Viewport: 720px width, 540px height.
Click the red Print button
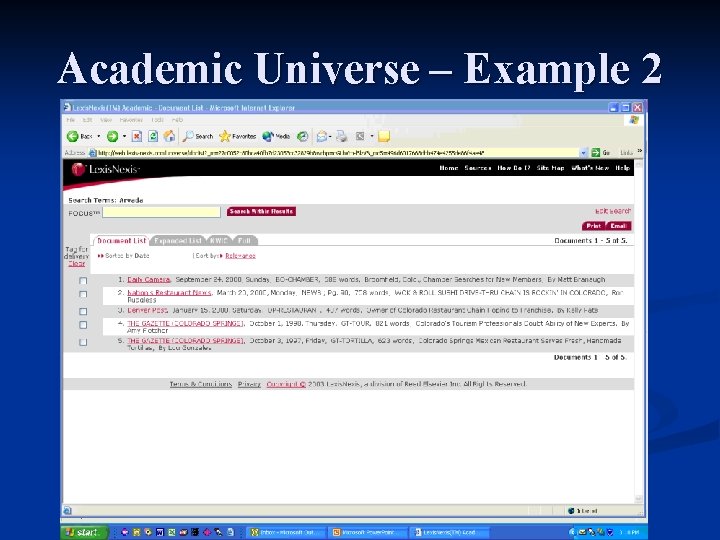pos(594,226)
